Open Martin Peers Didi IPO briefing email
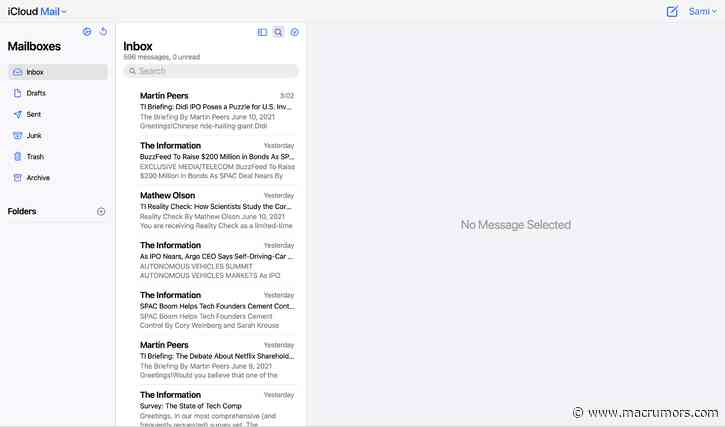This screenshot has height=427, width=725. [x=217, y=111]
